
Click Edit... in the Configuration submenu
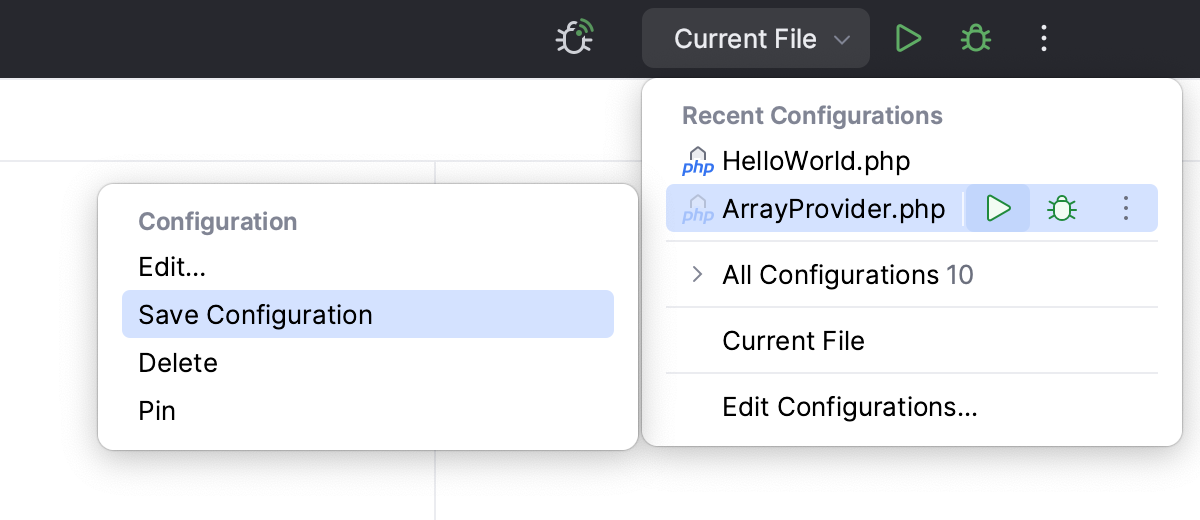click(368, 267)
